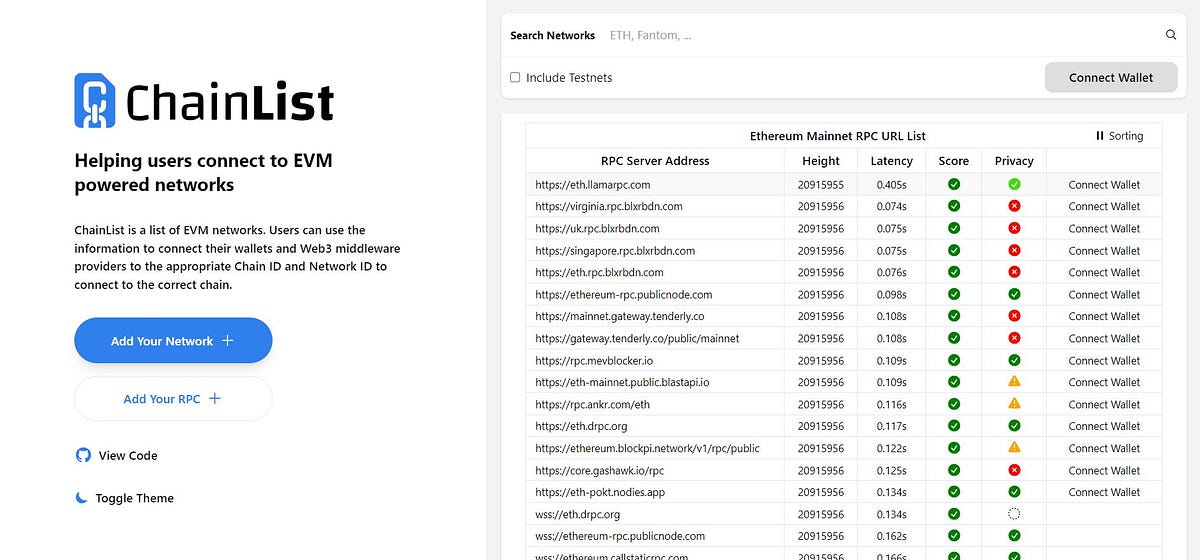Click score green check for wss://ethereum-rpc.publicnode.com
Screen dimensions: 1200x560
(954, 536)
